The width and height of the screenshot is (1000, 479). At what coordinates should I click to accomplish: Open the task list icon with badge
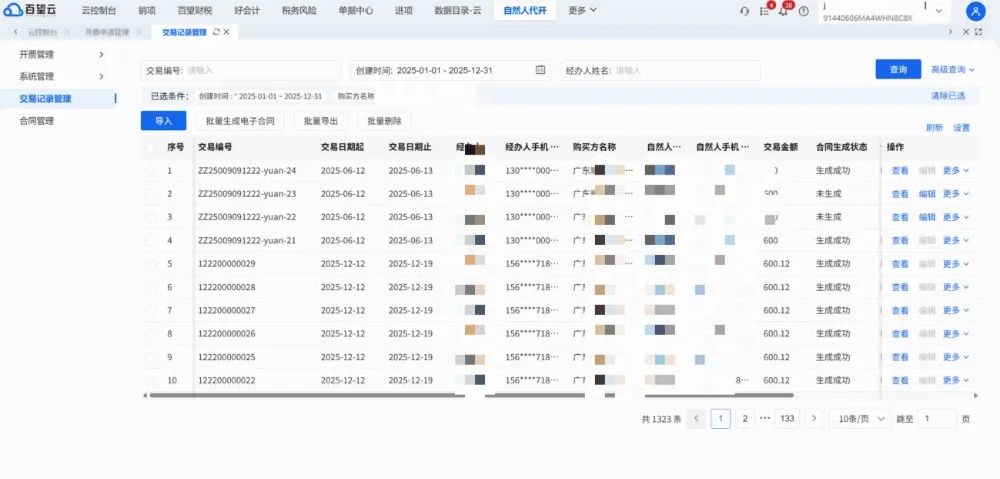[764, 11]
